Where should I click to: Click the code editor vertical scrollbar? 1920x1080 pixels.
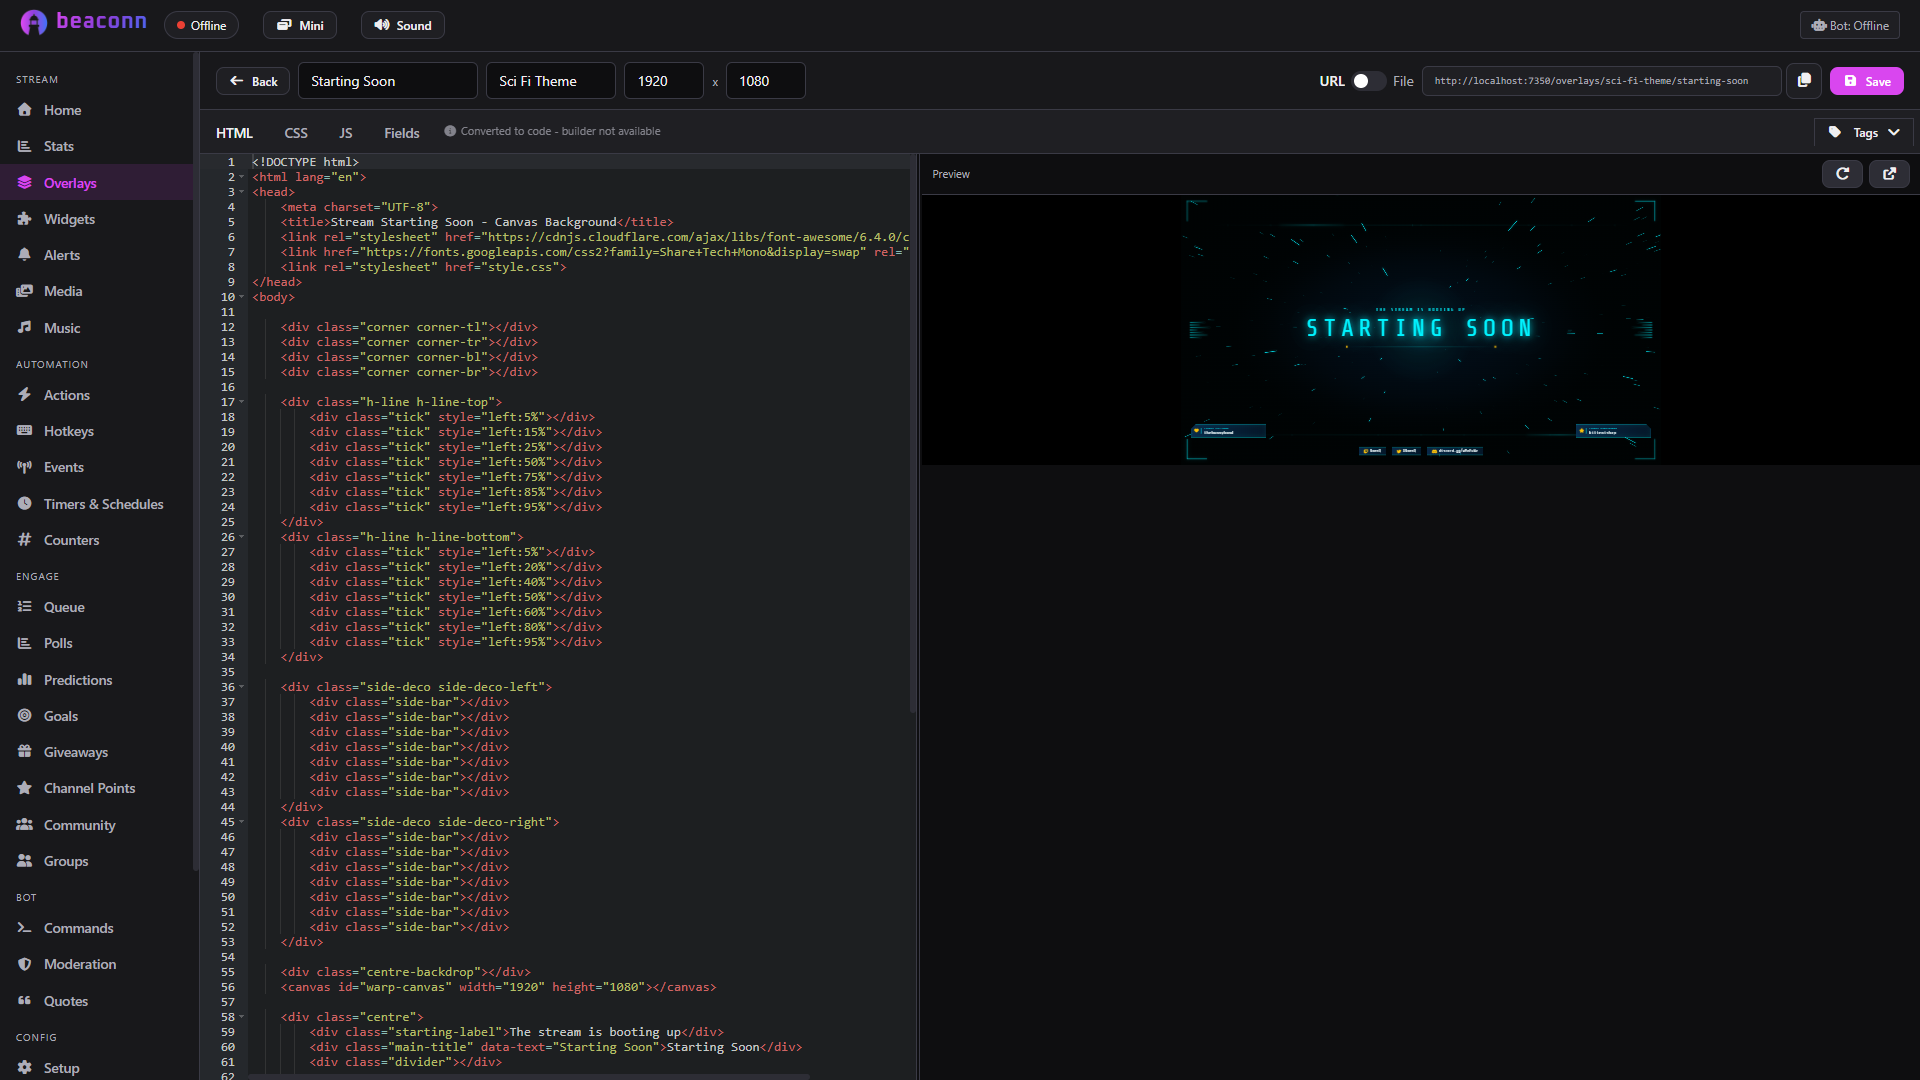click(913, 433)
